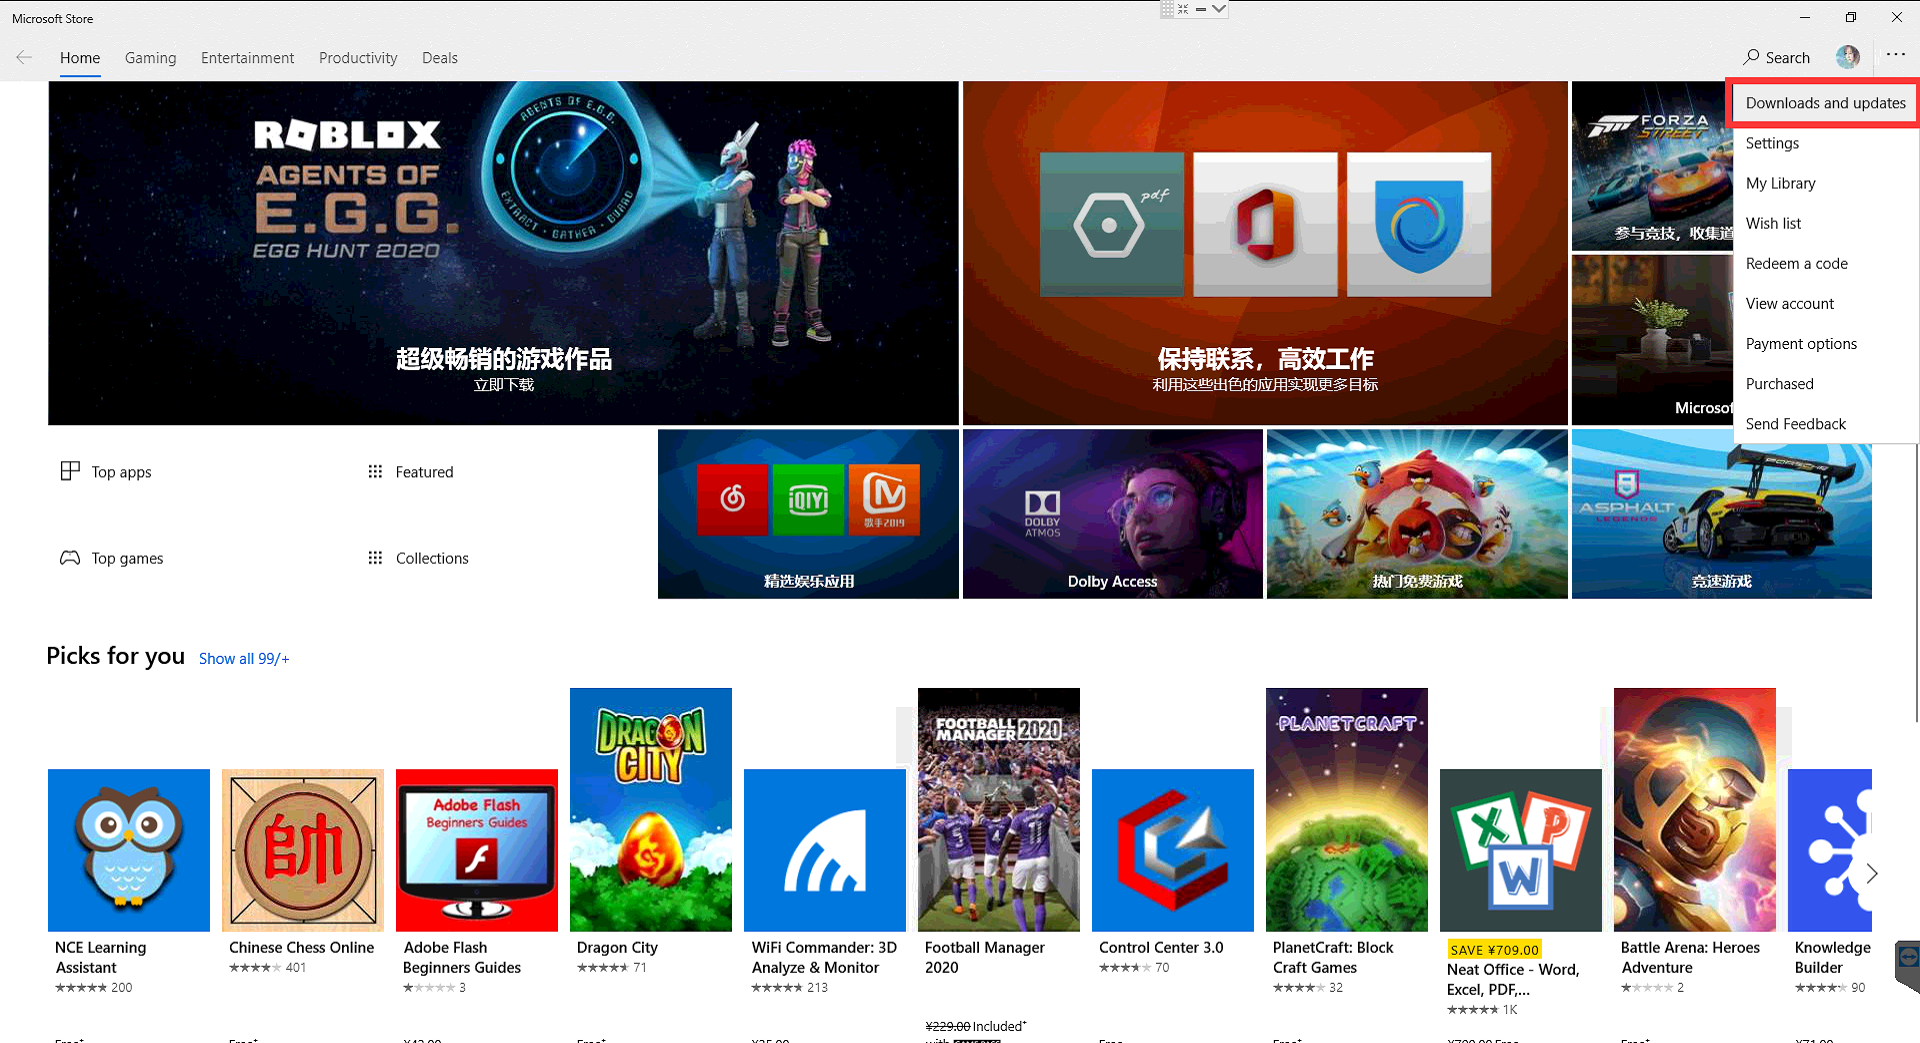The width and height of the screenshot is (1920, 1043).
Task: Select Purchased menu item
Action: (1825, 383)
